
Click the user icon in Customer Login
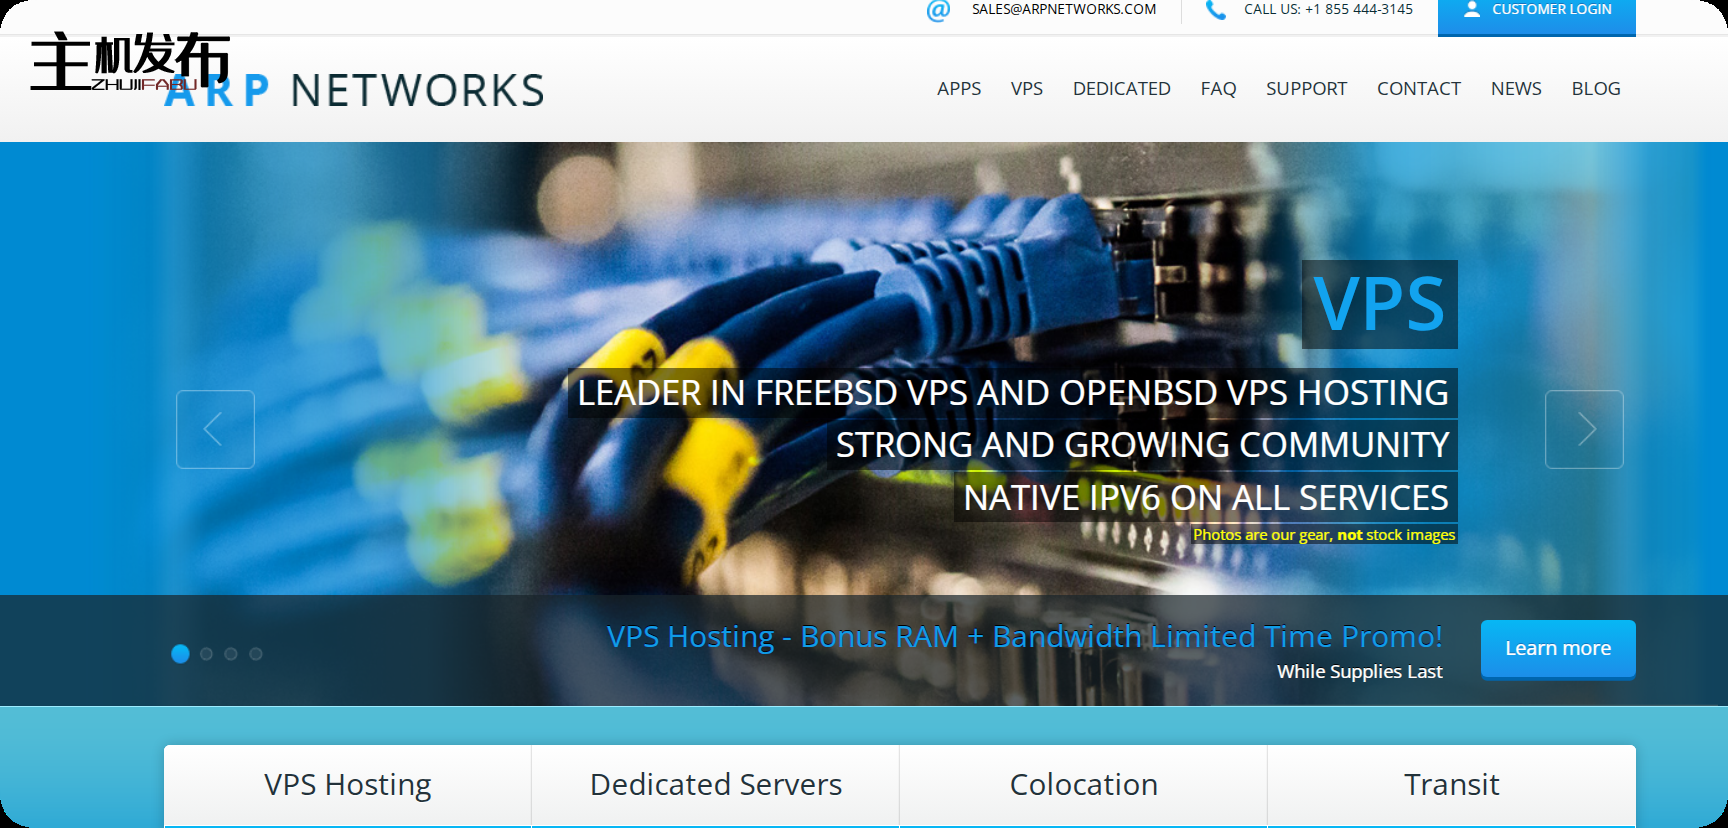[x=1471, y=10]
